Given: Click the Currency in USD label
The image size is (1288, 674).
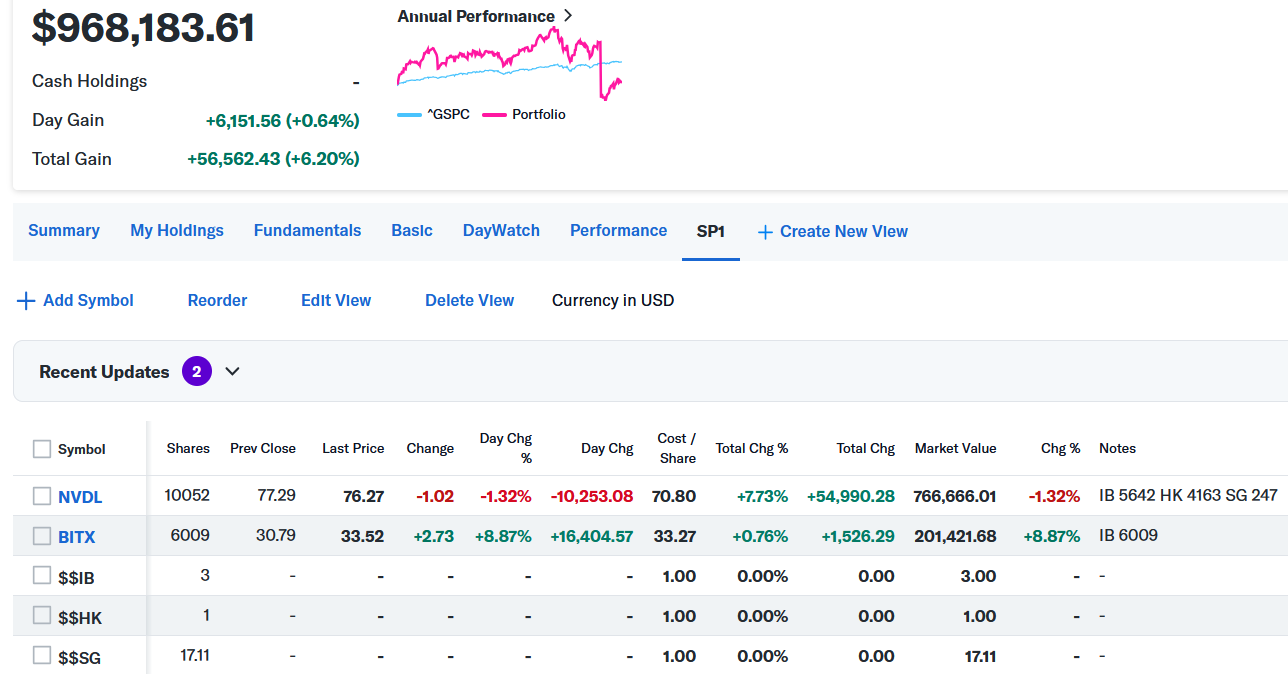Looking at the screenshot, I should tap(613, 301).
